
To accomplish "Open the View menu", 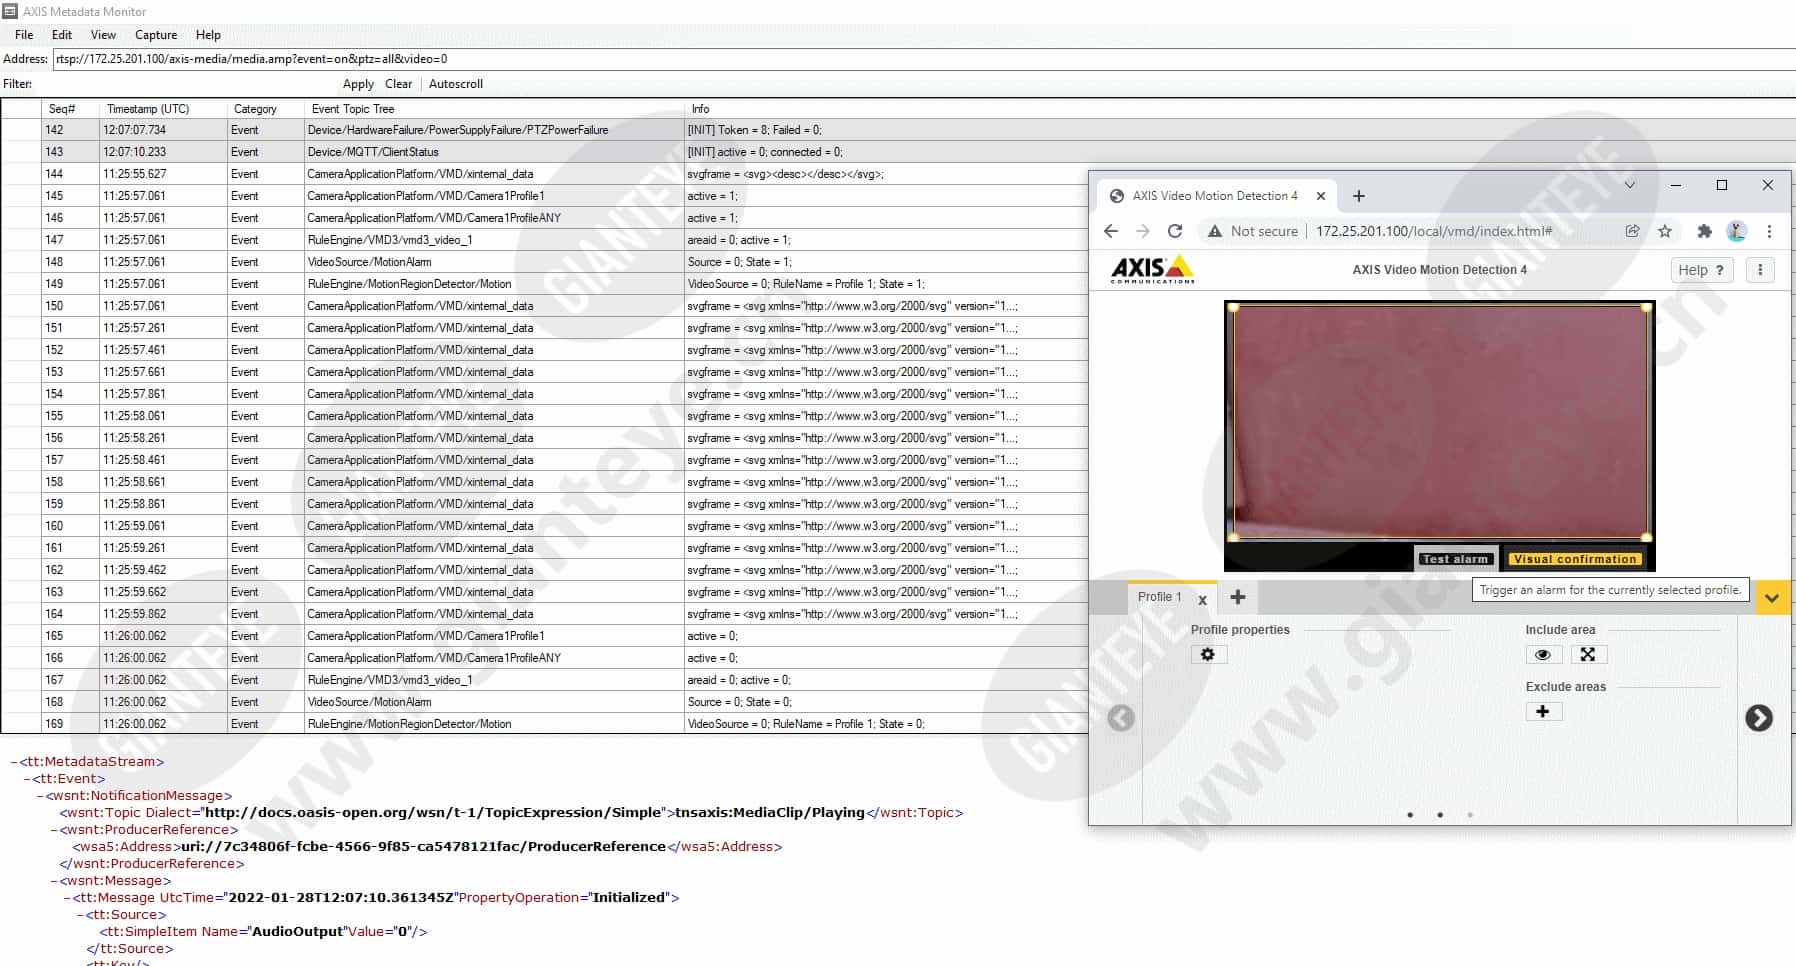I will tap(103, 35).
